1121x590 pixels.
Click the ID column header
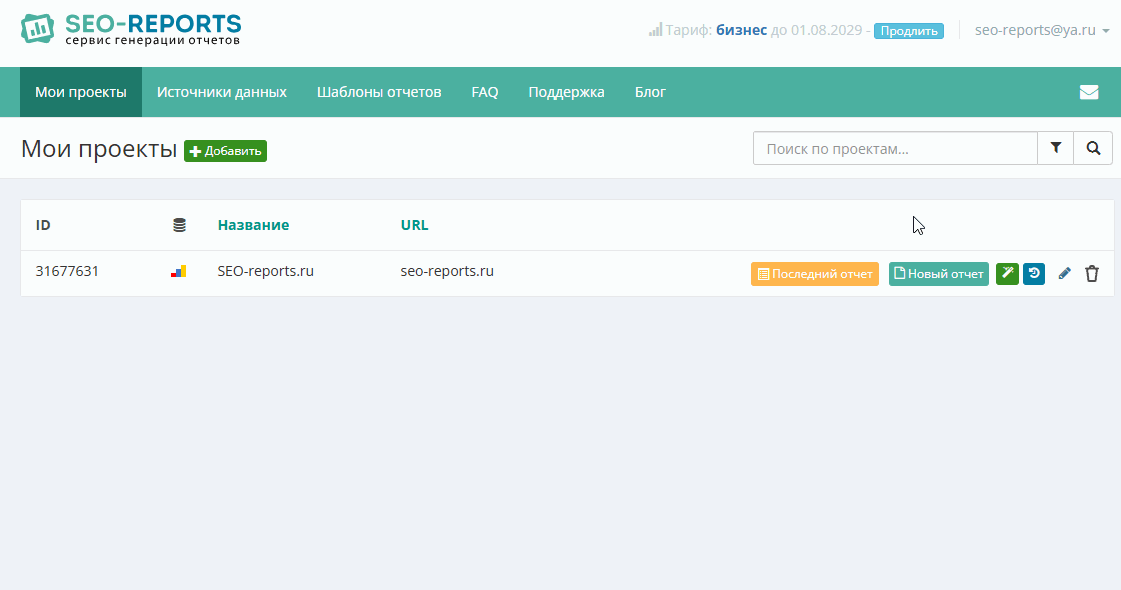(43, 225)
